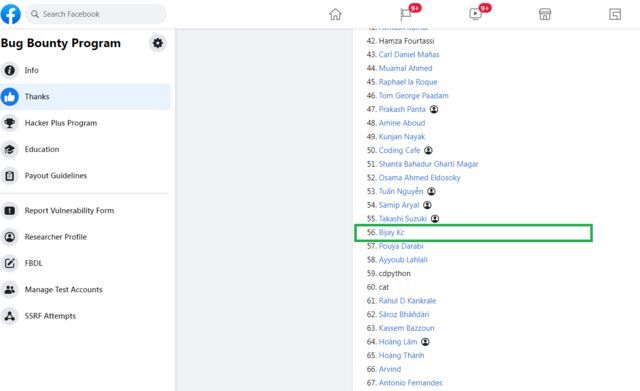Click the Payout Guidelines clipboard icon
Screen dimensions: 640x391
click(10, 176)
